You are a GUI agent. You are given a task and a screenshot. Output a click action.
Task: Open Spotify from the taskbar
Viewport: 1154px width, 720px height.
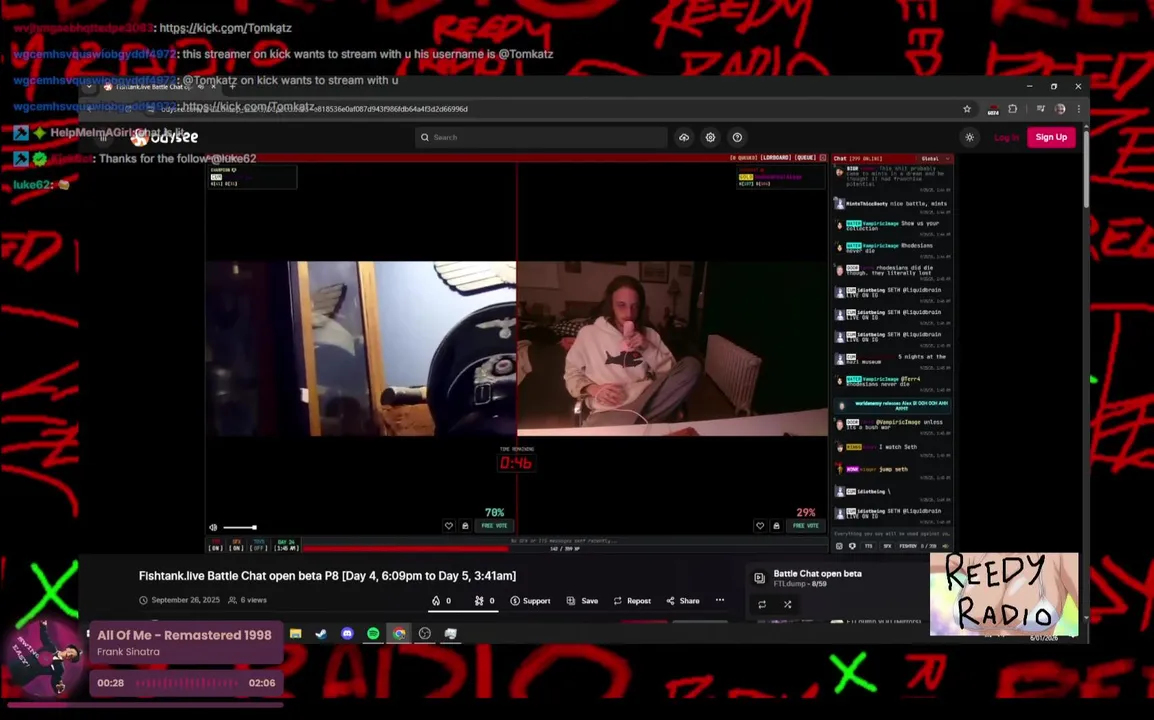click(373, 634)
